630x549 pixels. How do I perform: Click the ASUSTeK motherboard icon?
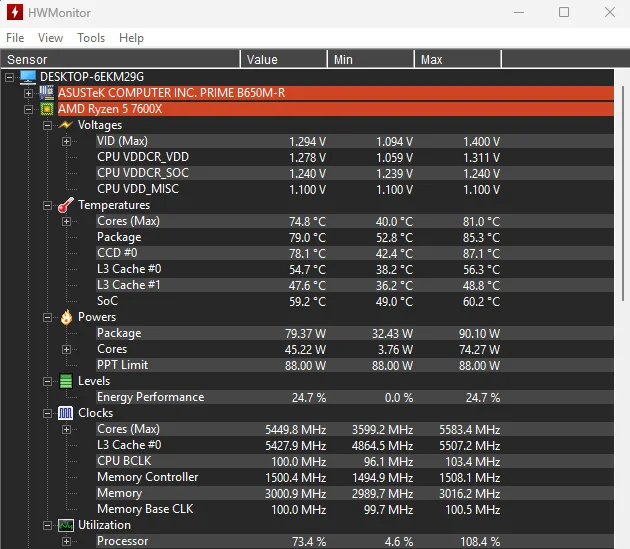click(x=47, y=93)
